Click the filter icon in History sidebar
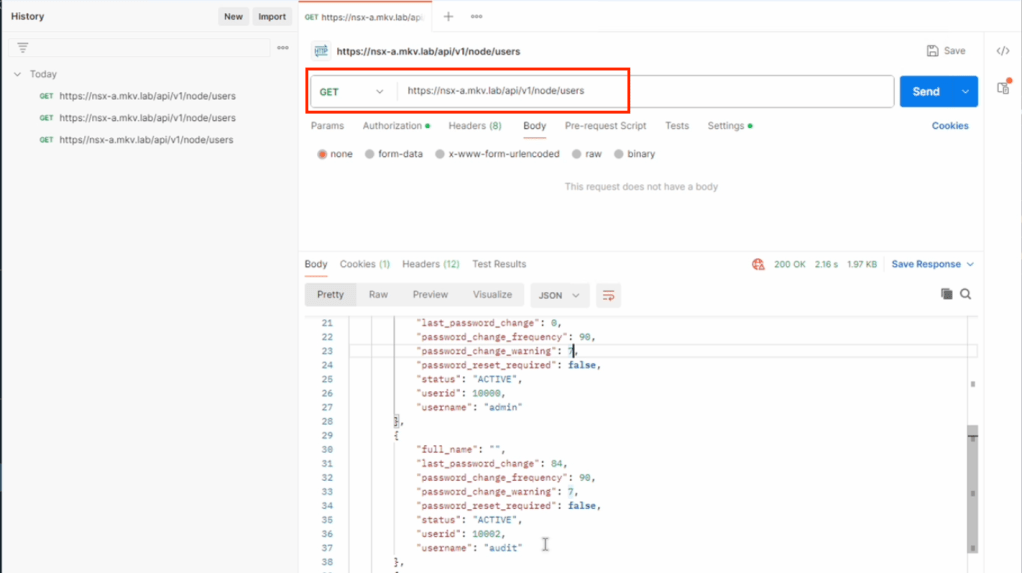 coord(23,48)
